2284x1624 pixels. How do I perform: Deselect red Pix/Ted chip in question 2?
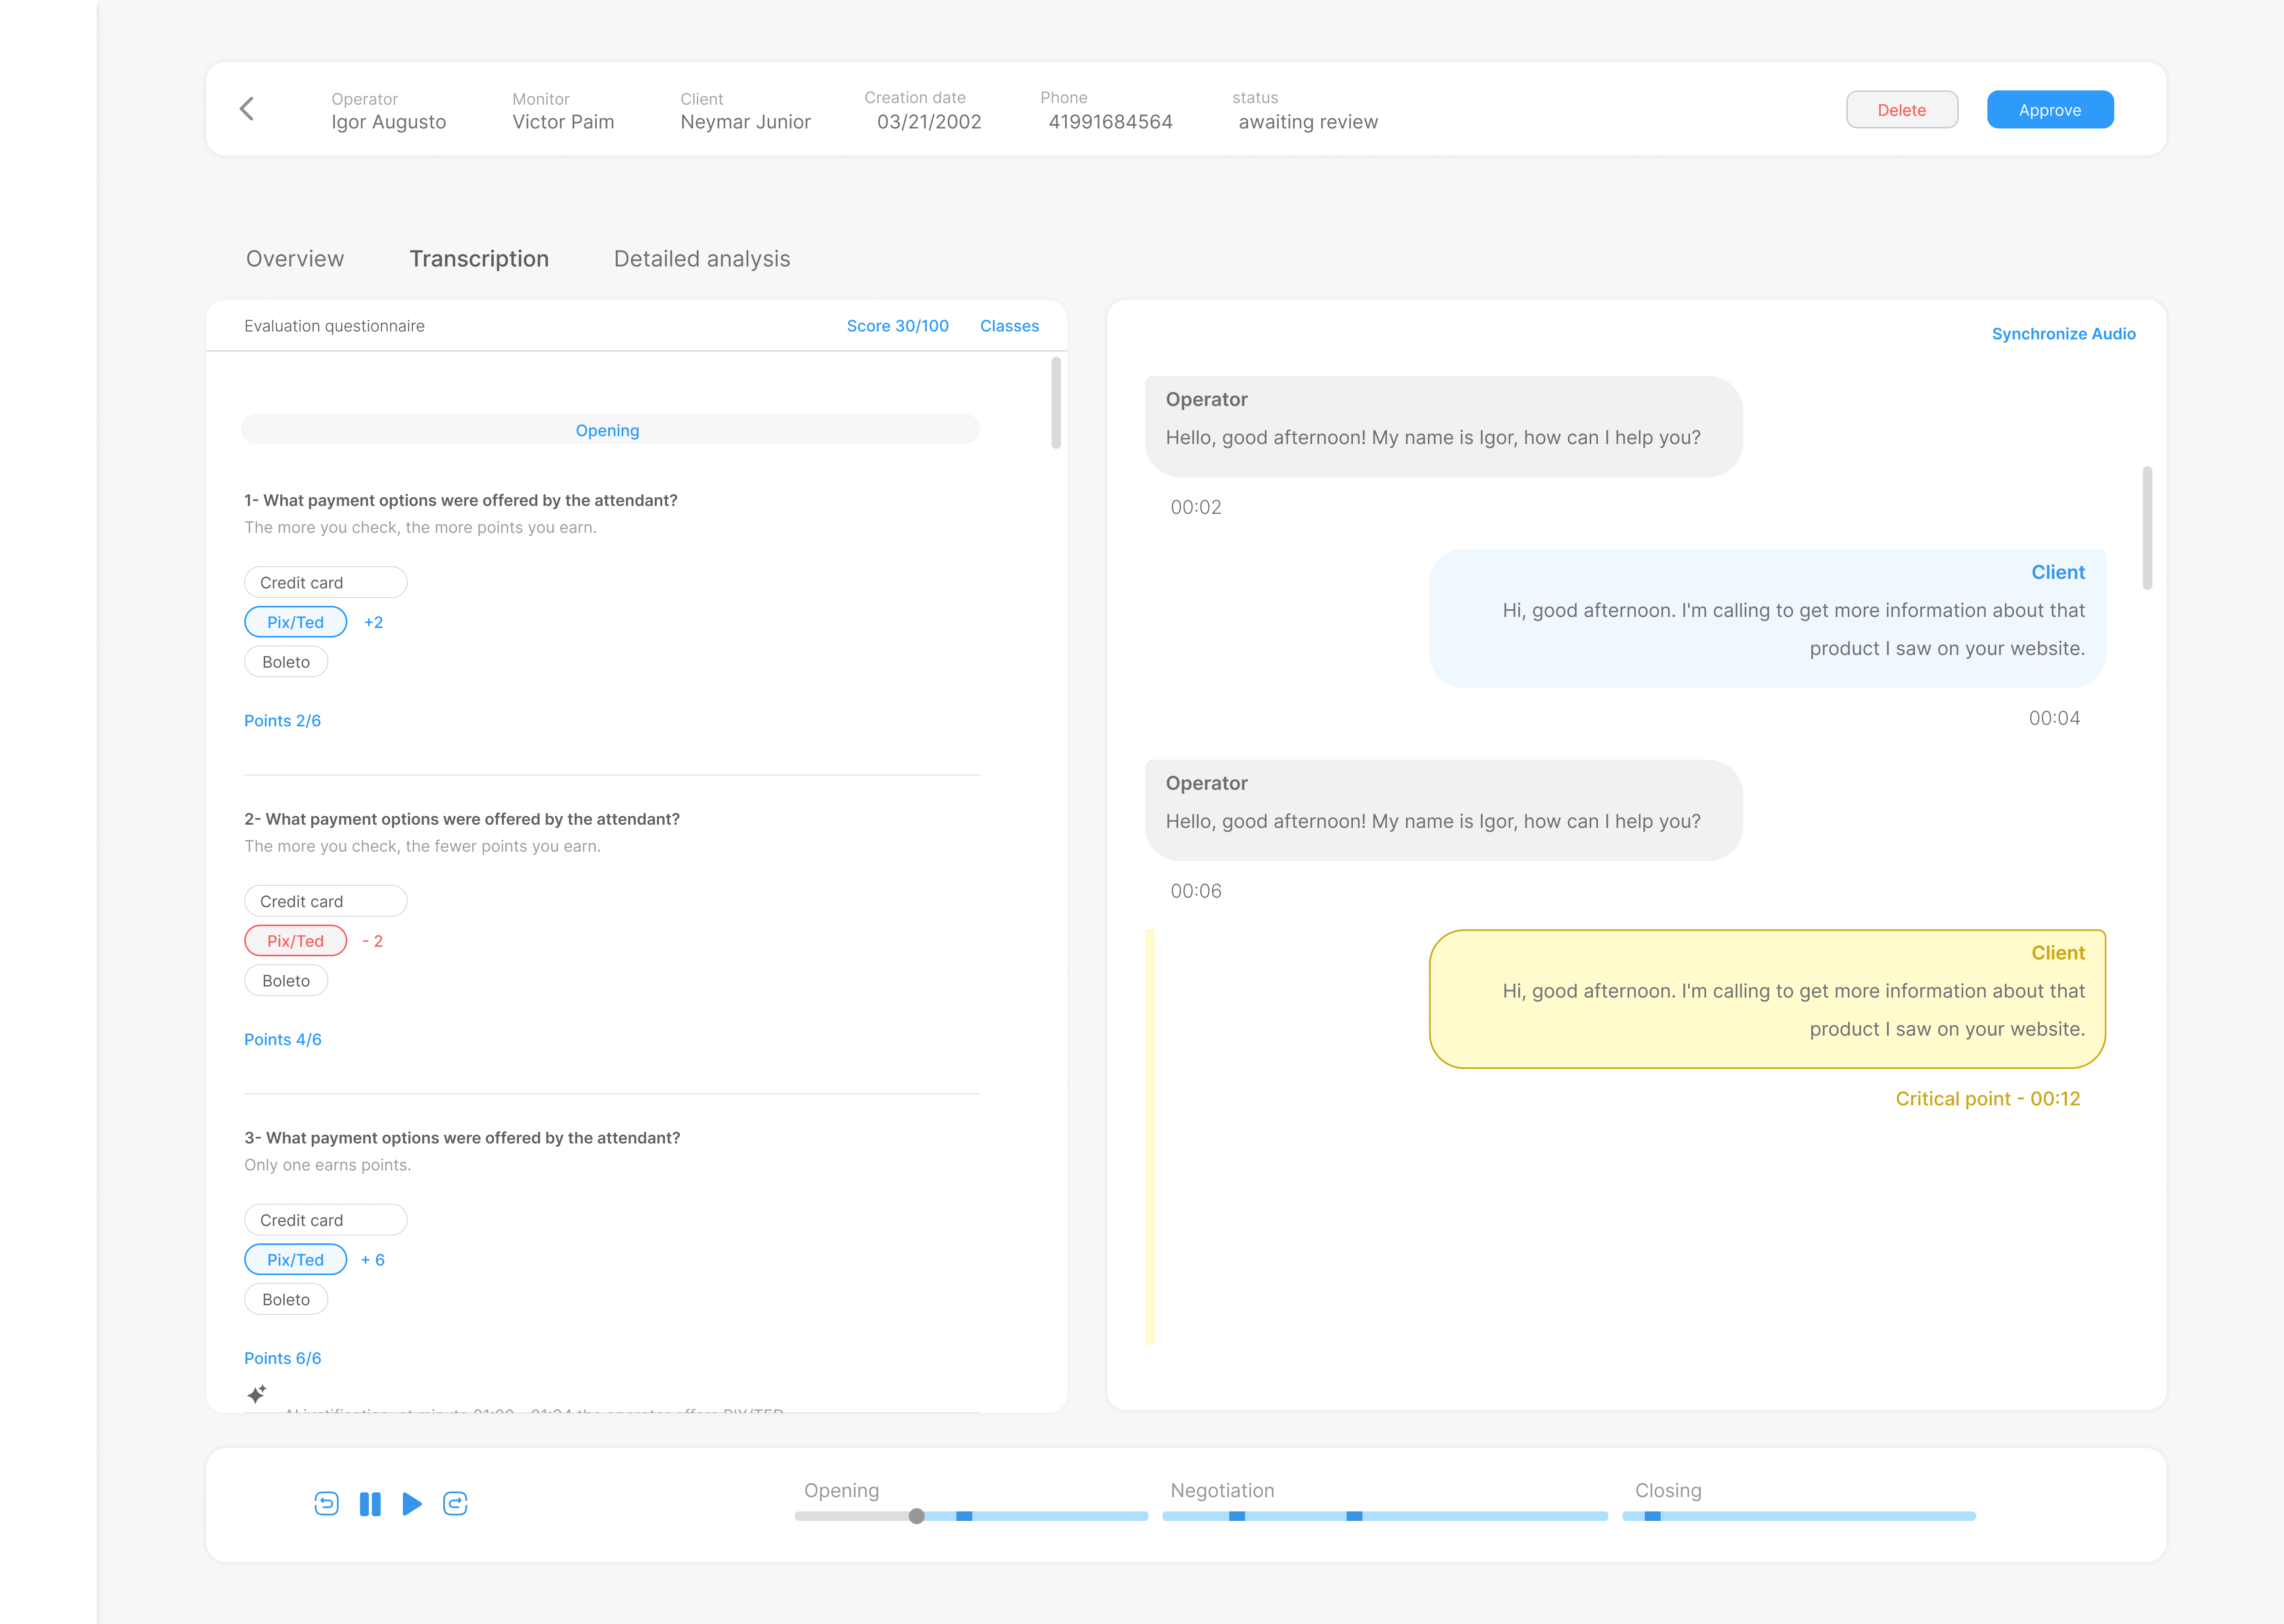click(295, 941)
